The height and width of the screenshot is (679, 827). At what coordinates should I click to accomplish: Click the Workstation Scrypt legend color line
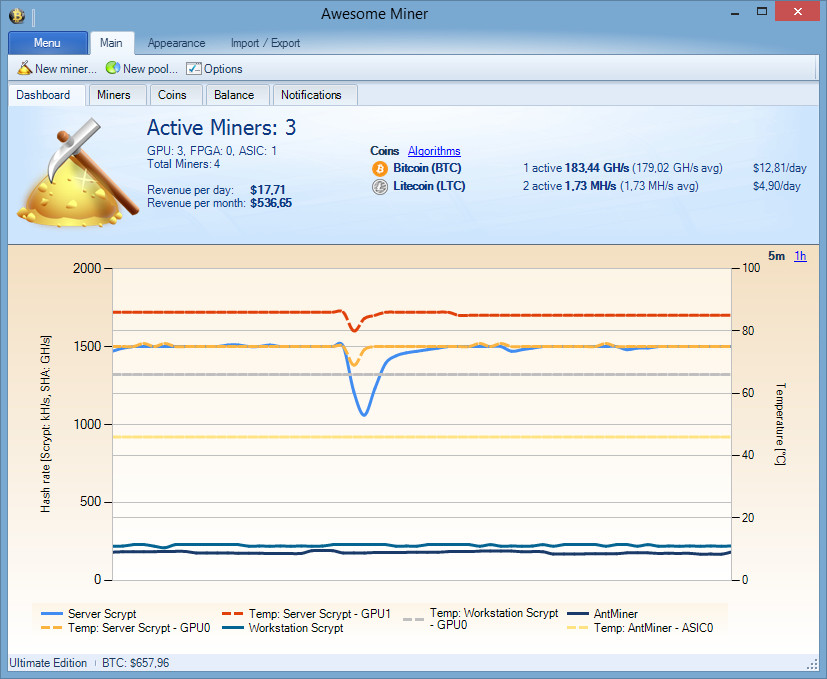click(x=233, y=628)
